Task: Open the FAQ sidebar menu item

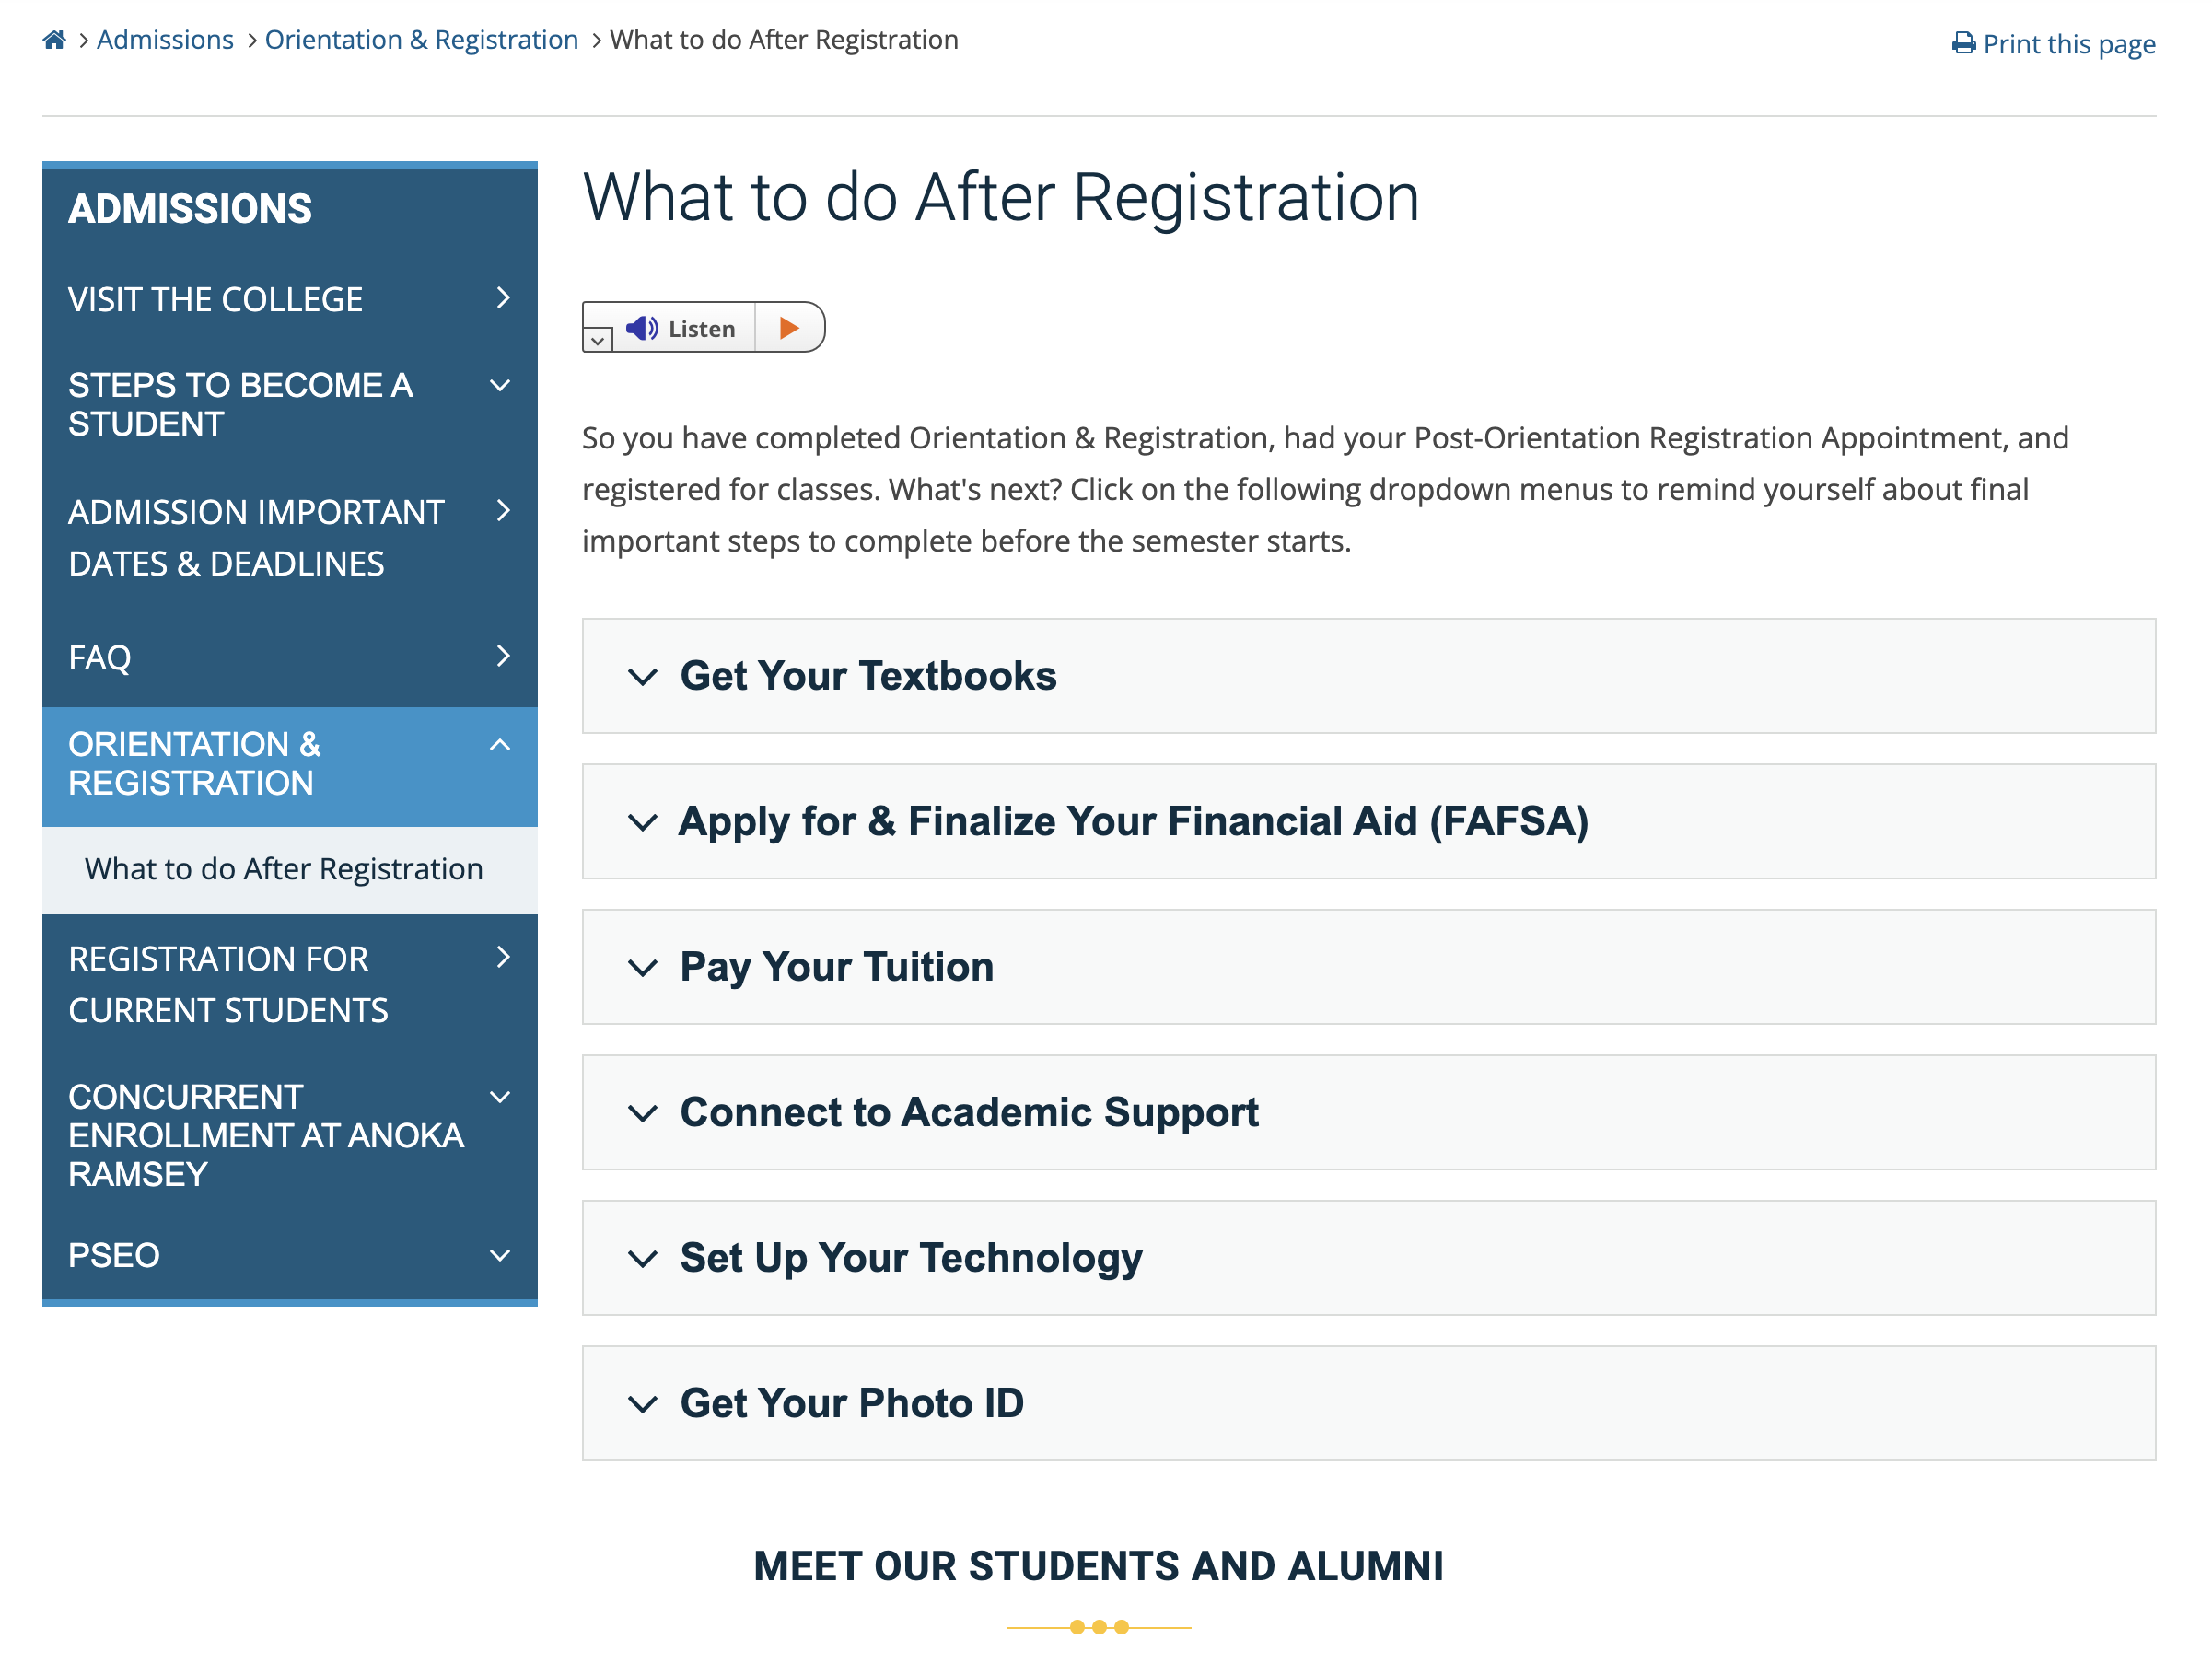Action: (x=290, y=657)
